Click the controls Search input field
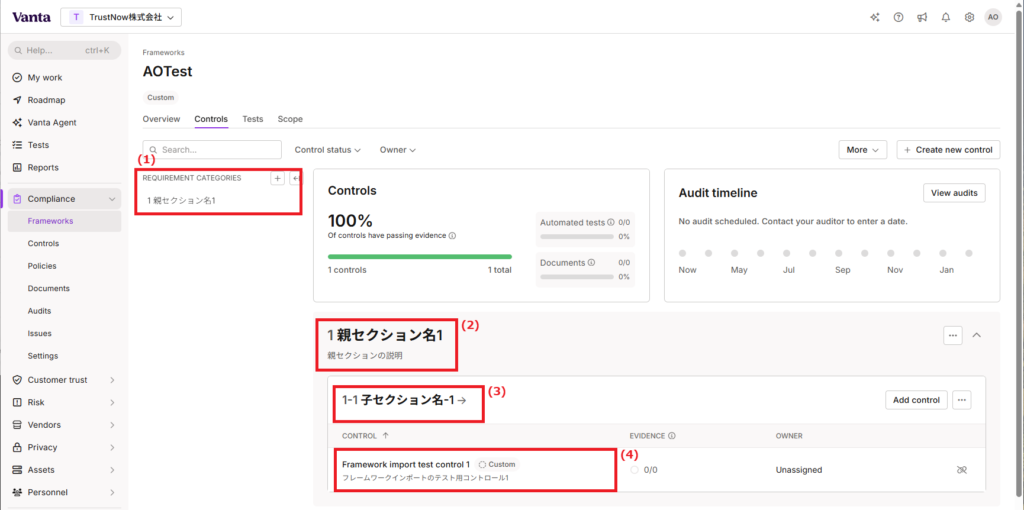Viewport: 1024px width, 510px height. [212, 150]
